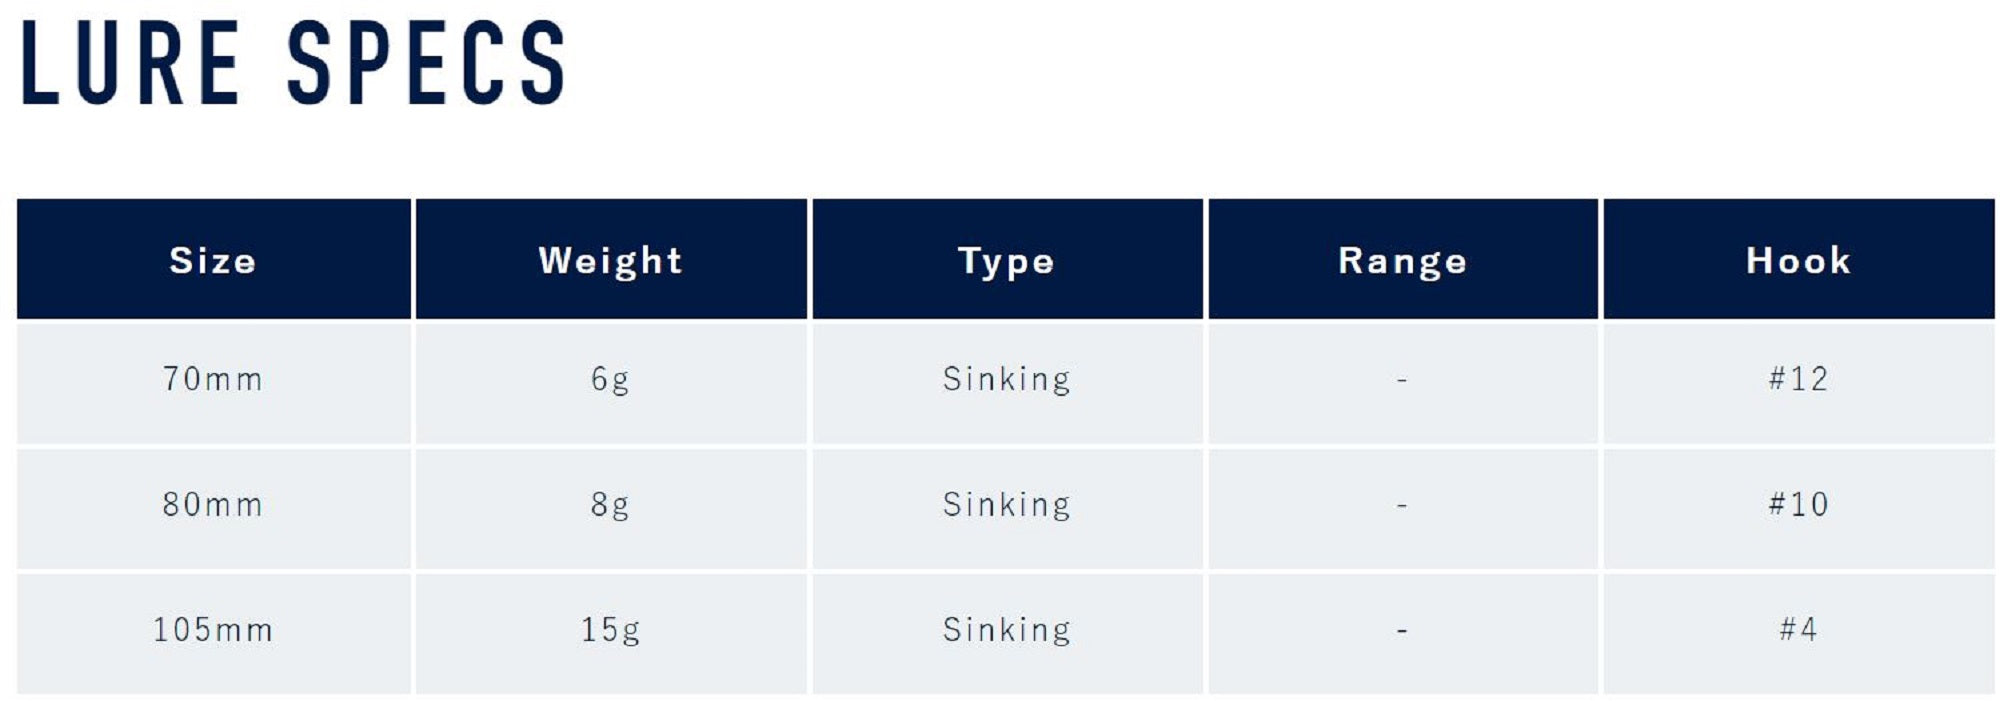Viewport: 2000px width, 701px height.
Task: Click the LURE SPECS heading
Action: [292, 62]
